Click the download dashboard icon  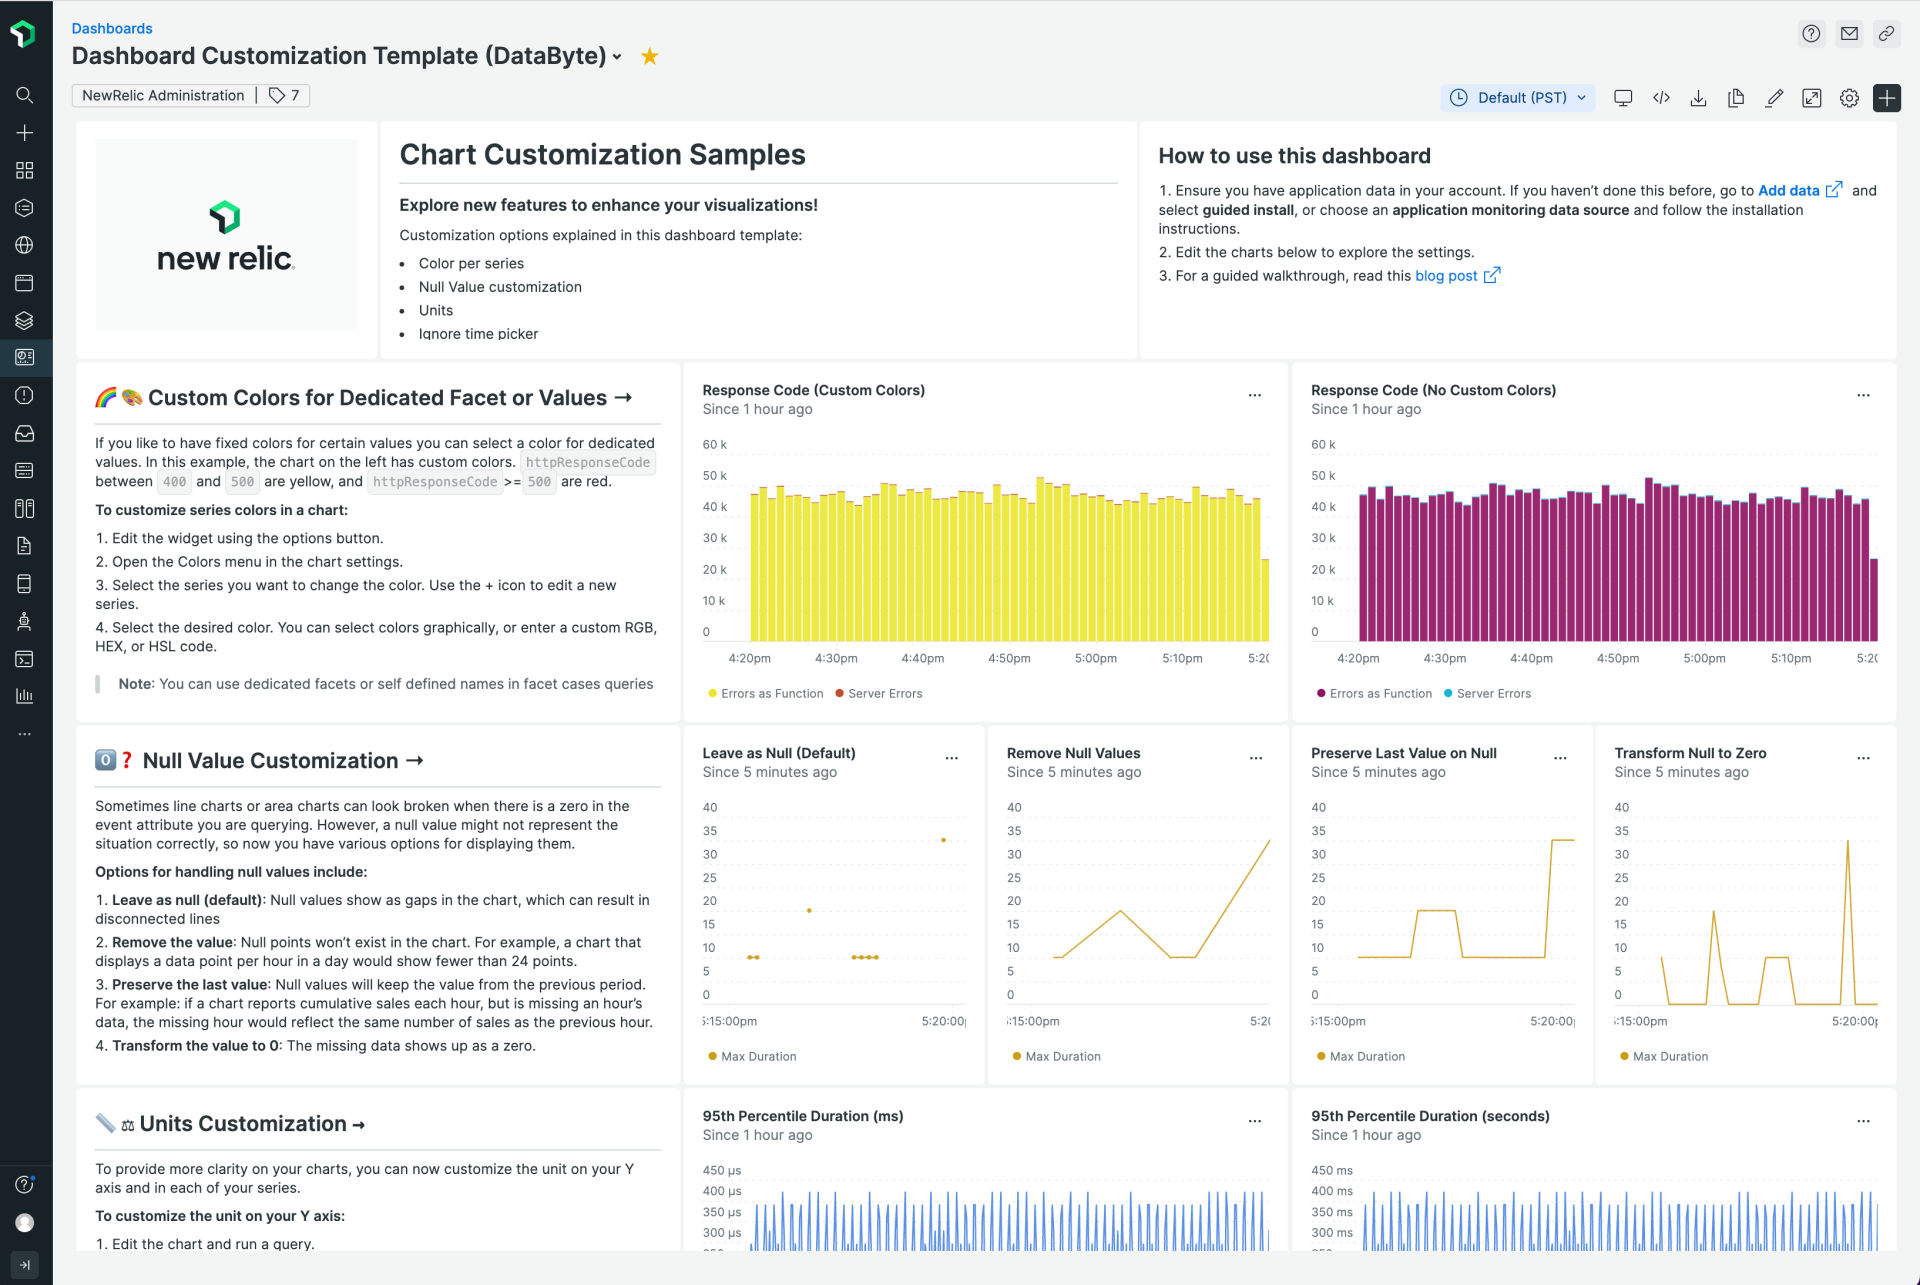pos(1699,97)
